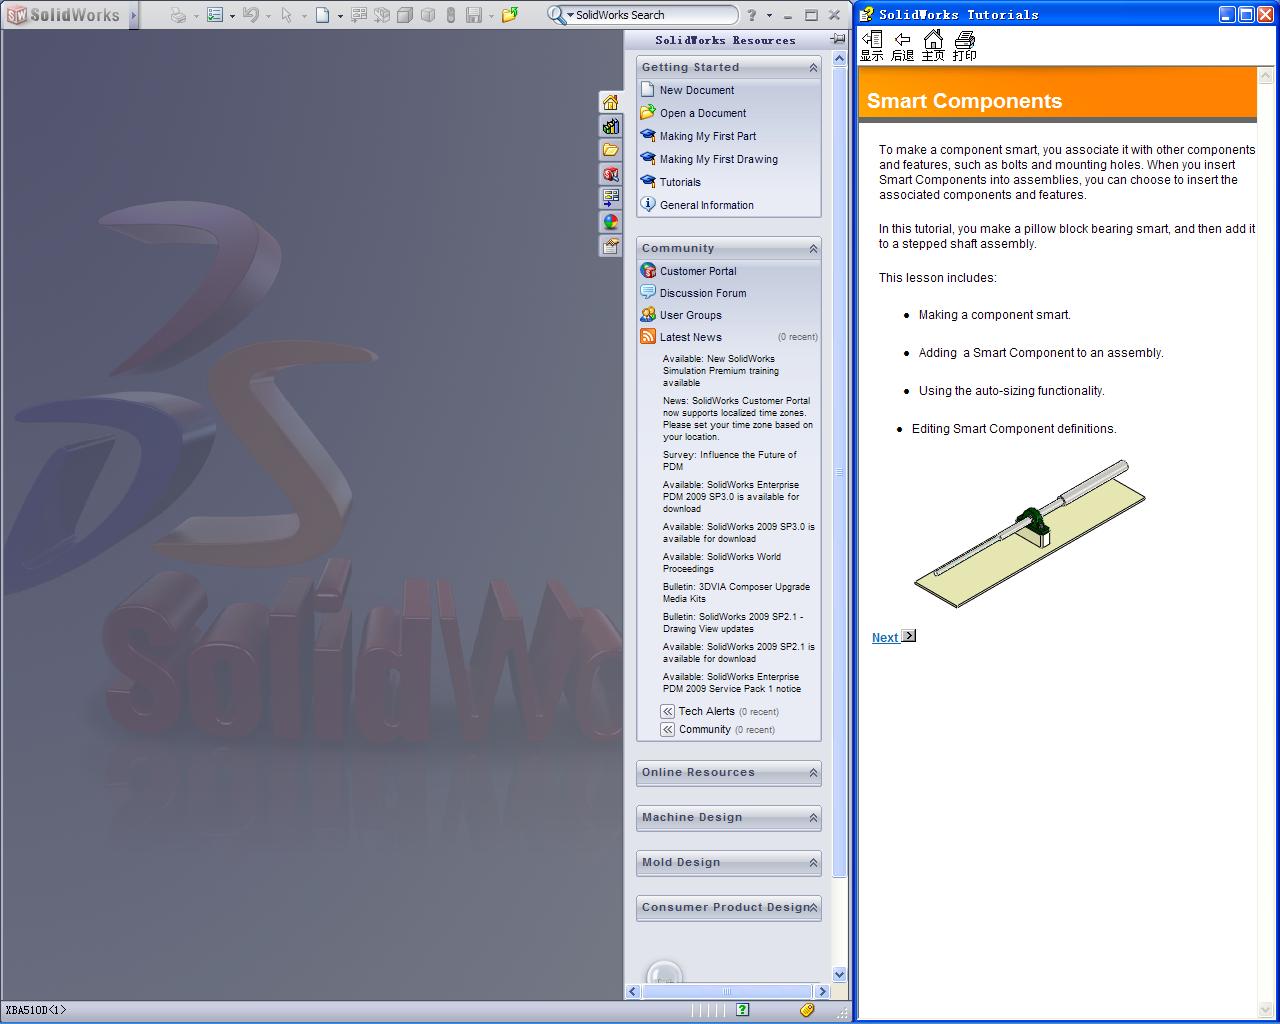The width and height of the screenshot is (1280, 1024).
Task: Open the Appearances color ball tab
Action: [610, 222]
